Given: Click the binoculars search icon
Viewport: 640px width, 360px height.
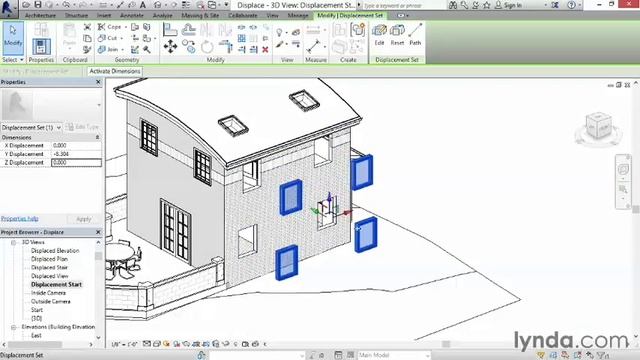Looking at the screenshot, I should click(453, 5).
